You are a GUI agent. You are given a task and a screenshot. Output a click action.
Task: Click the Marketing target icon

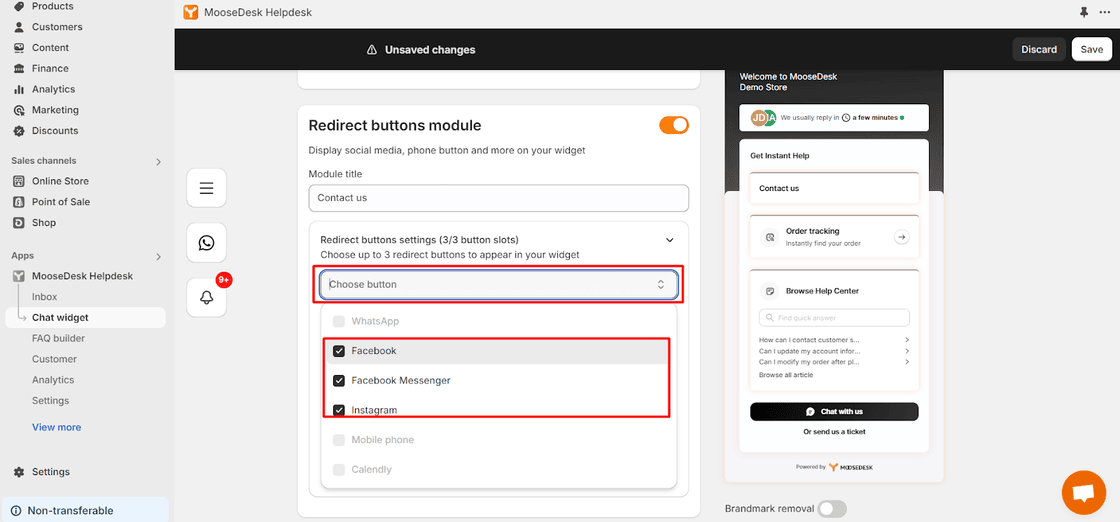pos(19,110)
